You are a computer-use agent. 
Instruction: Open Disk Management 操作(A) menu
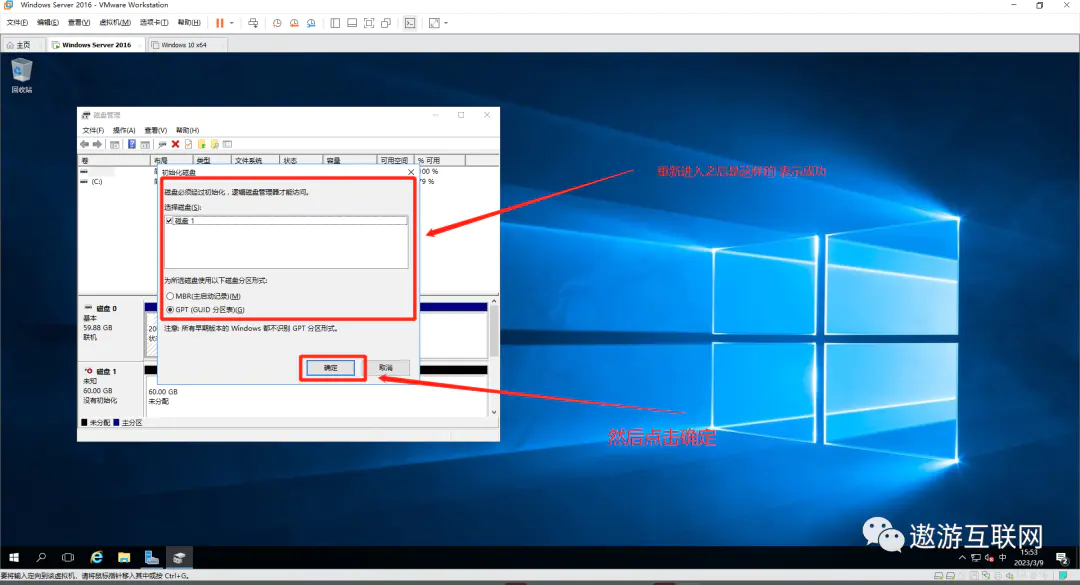tap(124, 130)
